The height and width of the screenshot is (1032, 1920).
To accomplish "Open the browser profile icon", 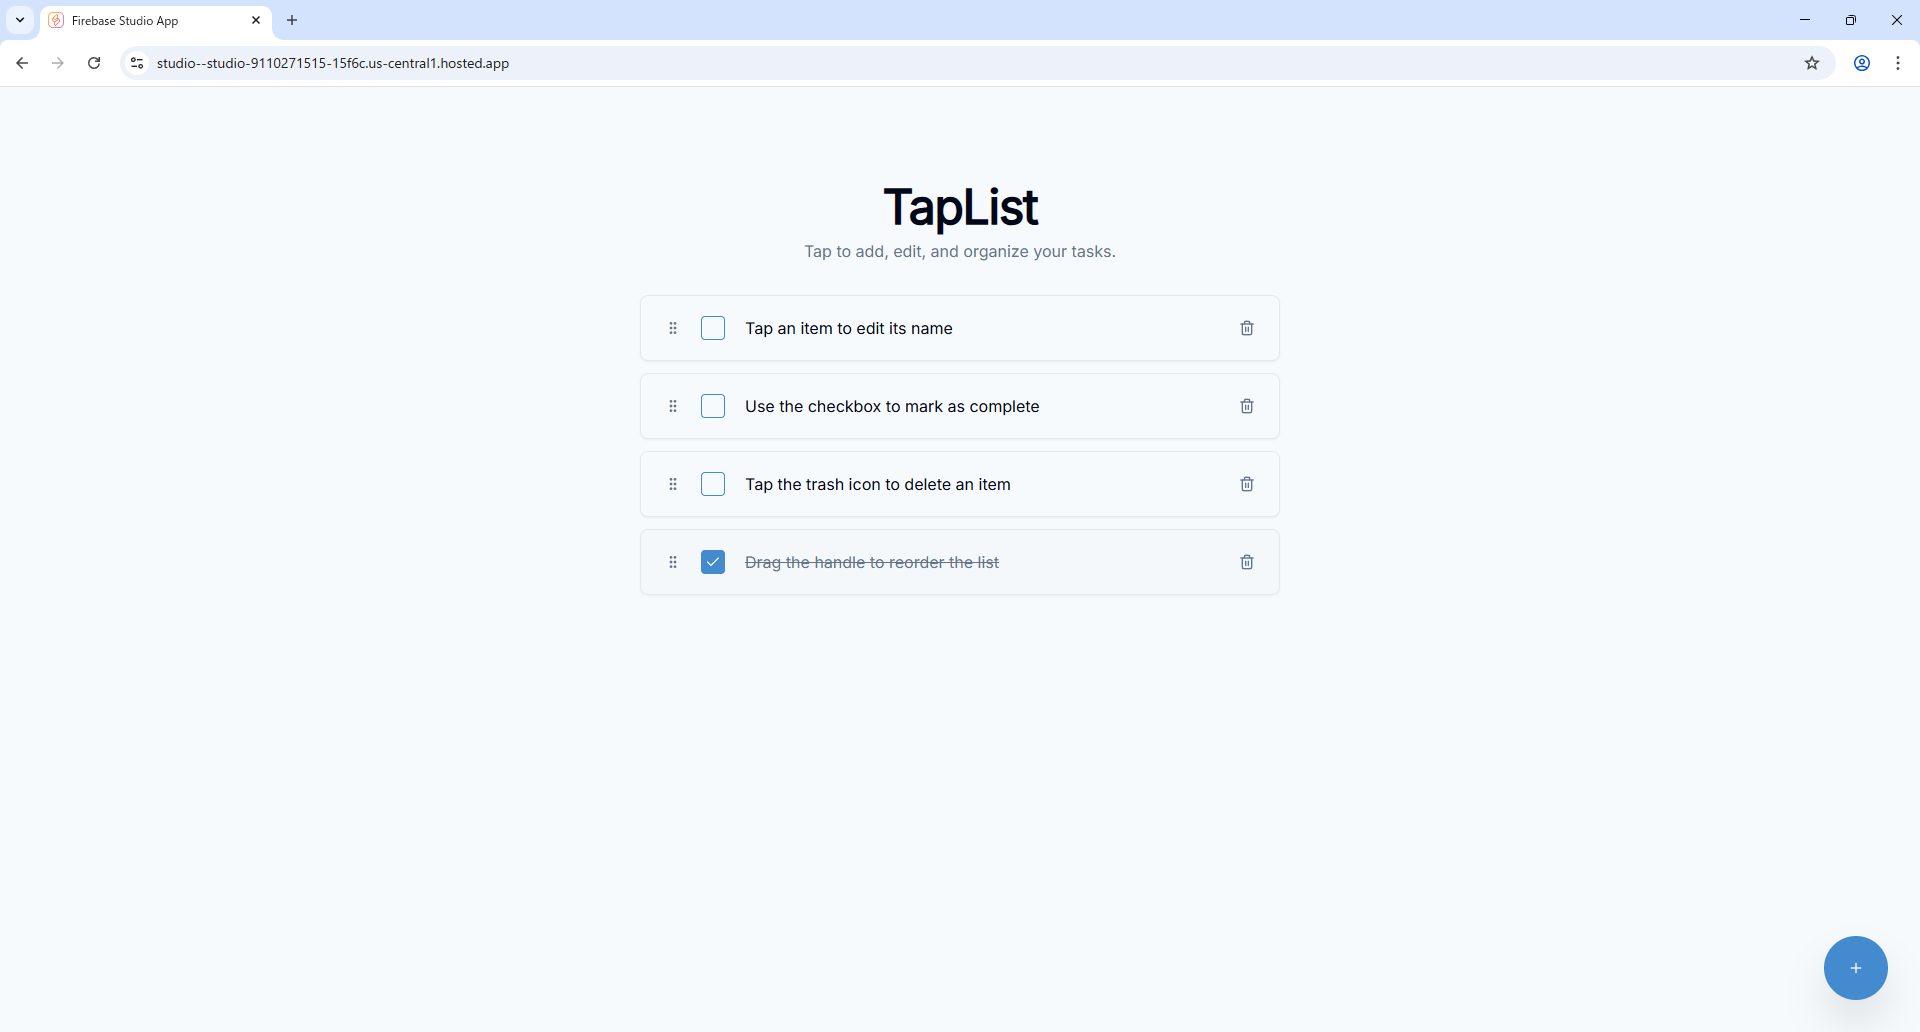I will [1862, 62].
